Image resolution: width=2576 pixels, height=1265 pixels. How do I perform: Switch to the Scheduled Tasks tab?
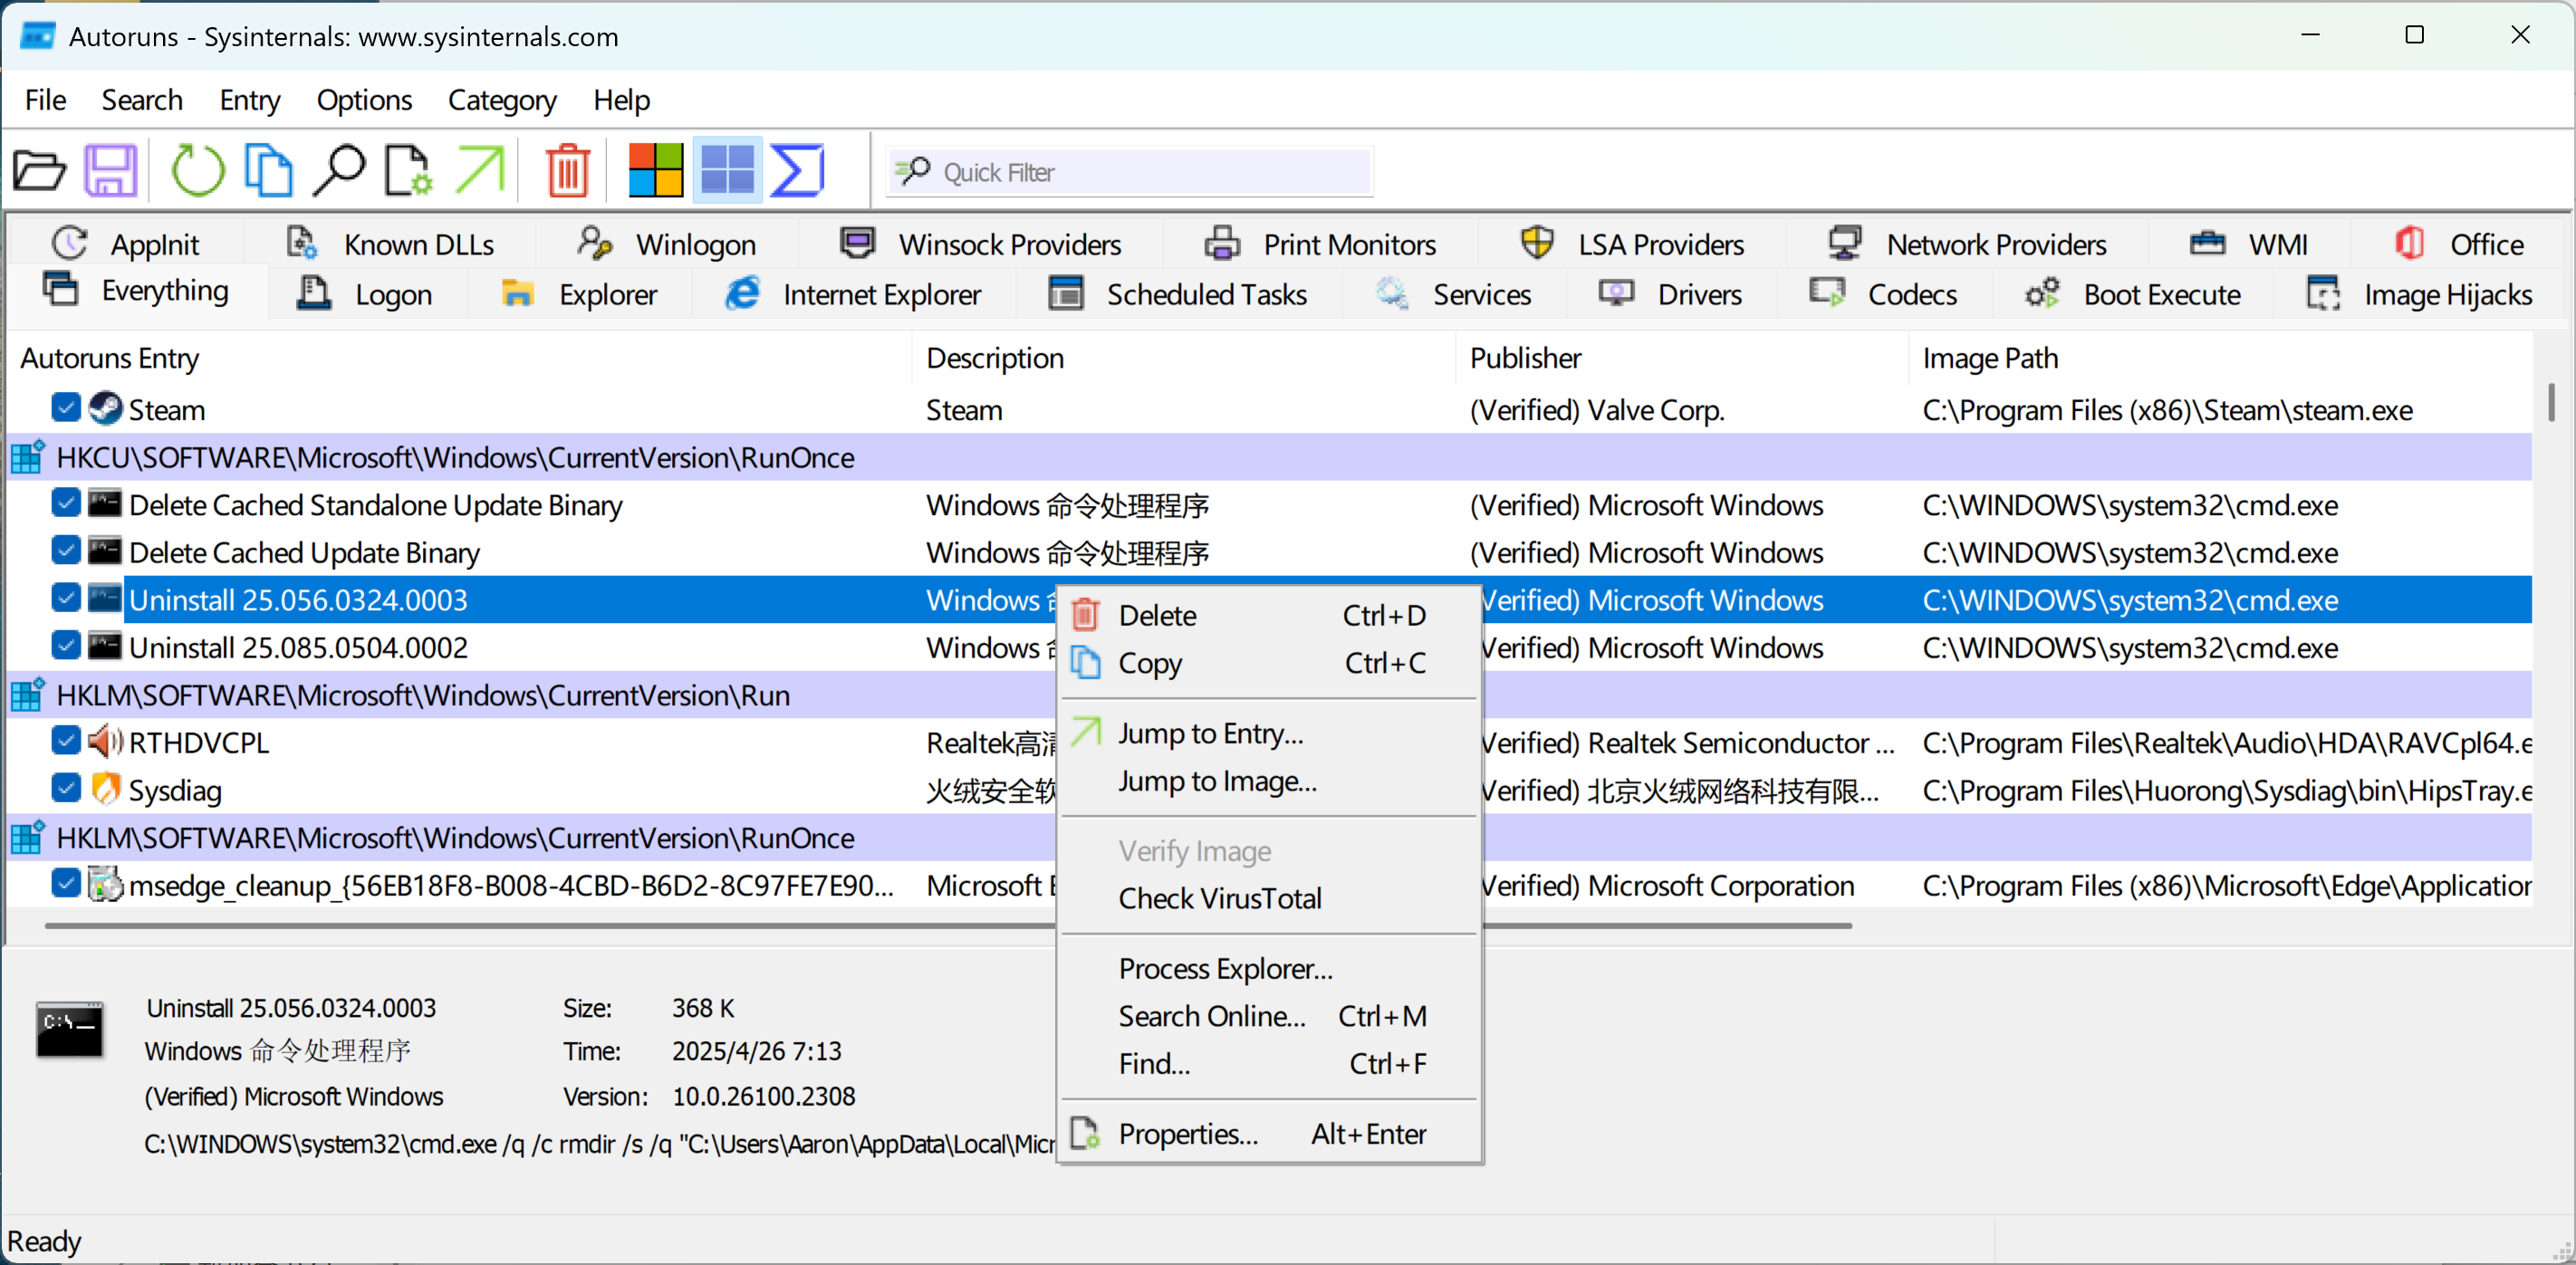click(1178, 294)
